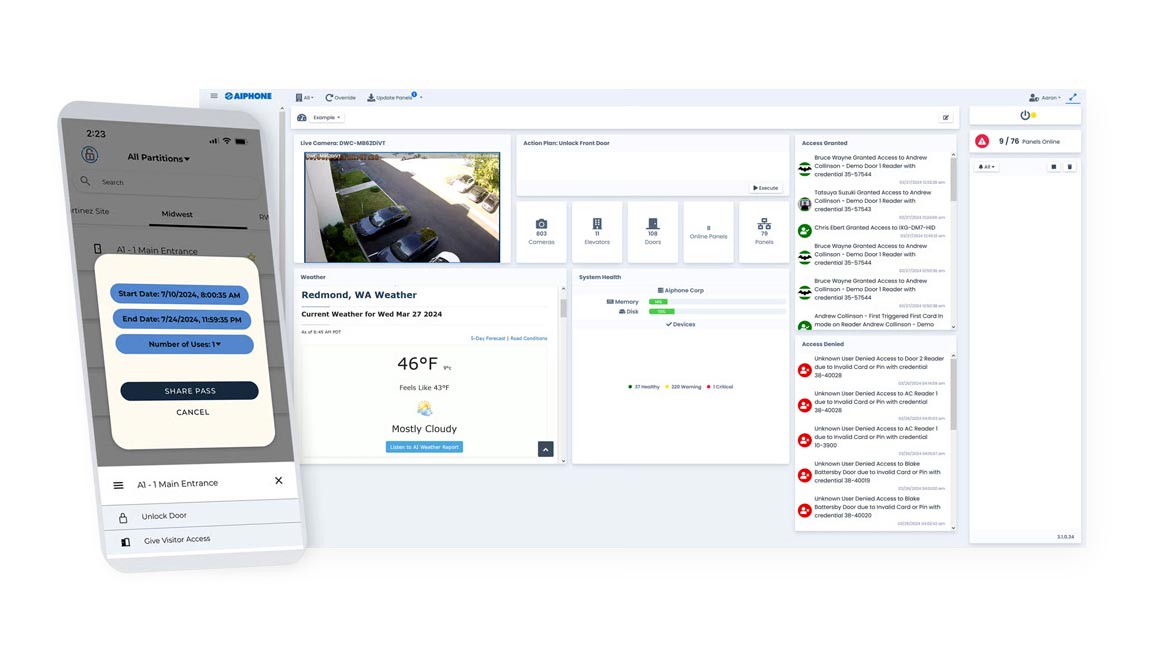Set the Start Date 7/10/2024 field
This screenshot has height=658, width=1170.
point(179,294)
